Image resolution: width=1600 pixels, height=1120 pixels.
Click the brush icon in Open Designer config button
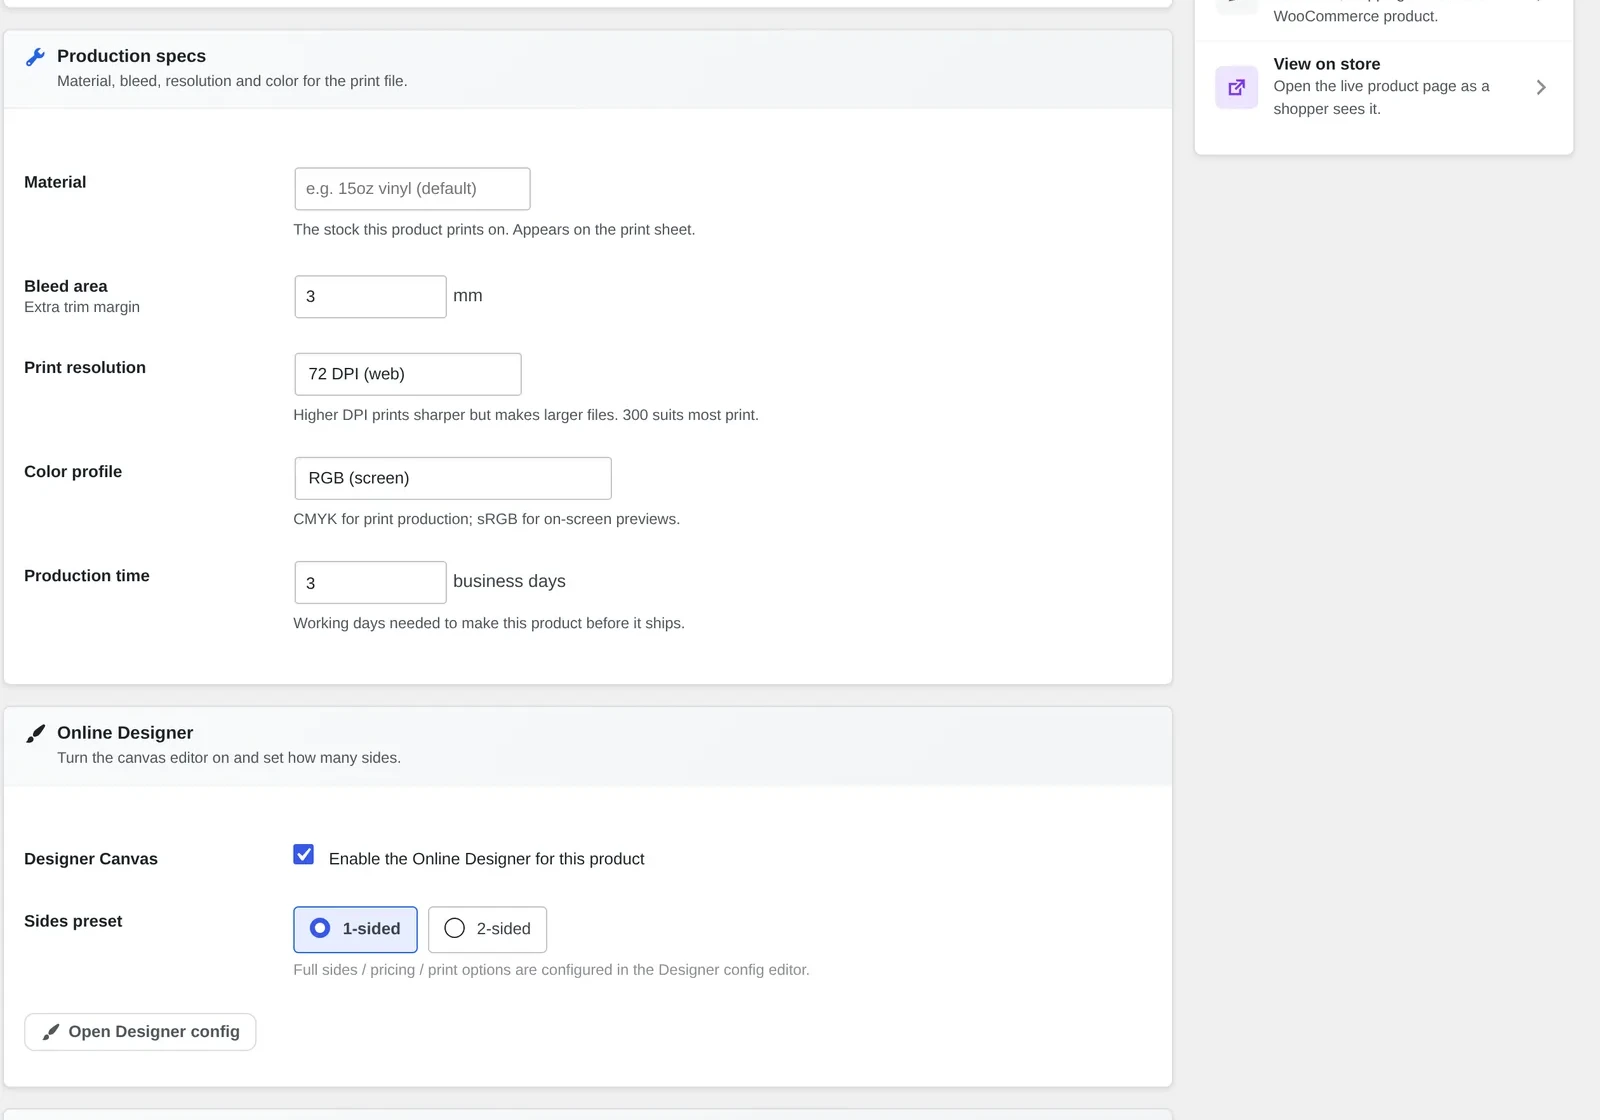pos(51,1032)
